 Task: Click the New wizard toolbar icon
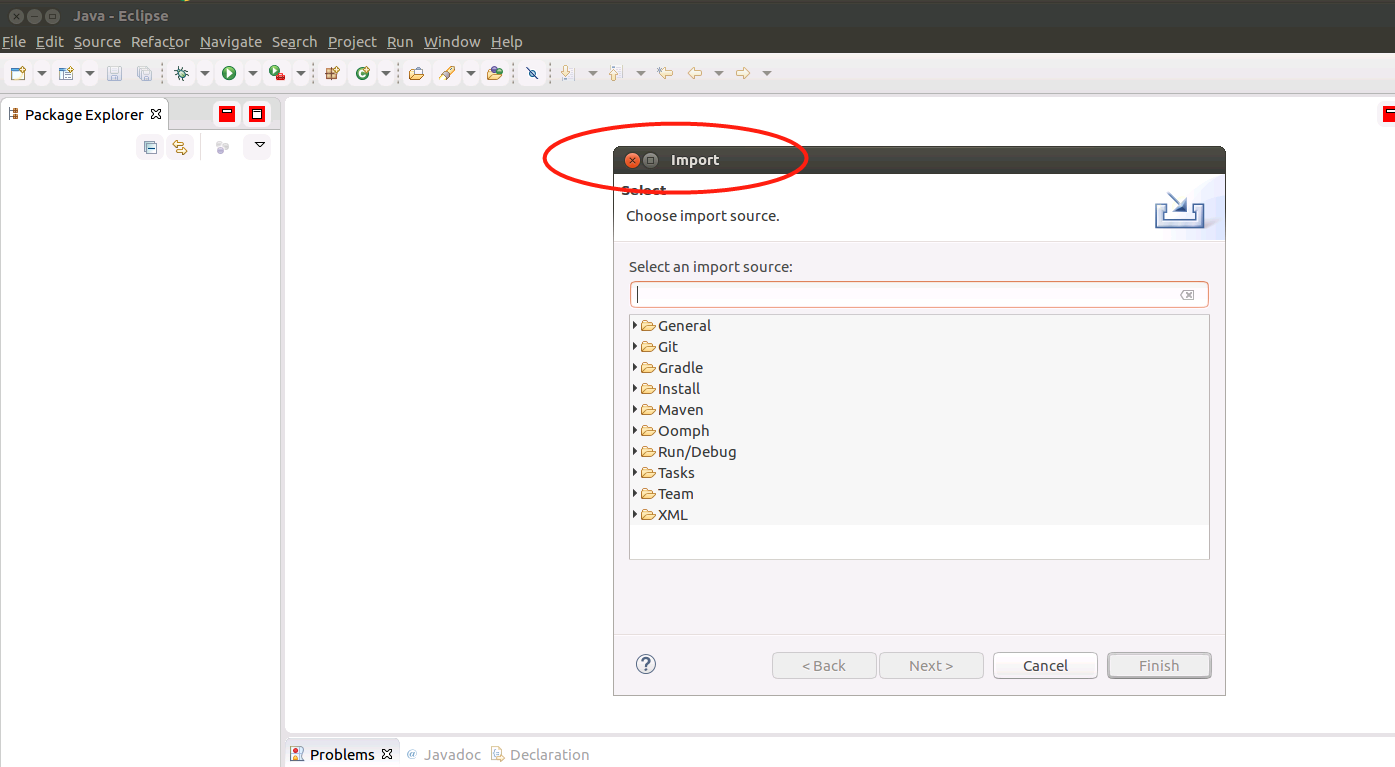coord(18,73)
